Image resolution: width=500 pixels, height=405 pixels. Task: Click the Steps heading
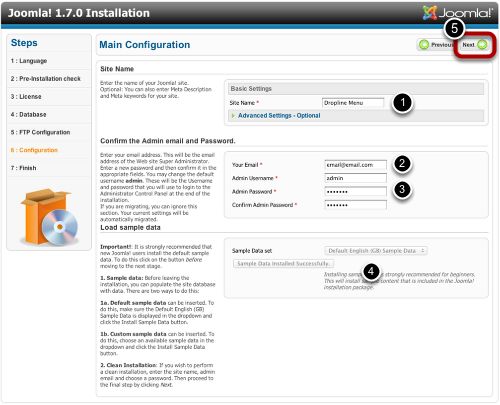coord(24,43)
